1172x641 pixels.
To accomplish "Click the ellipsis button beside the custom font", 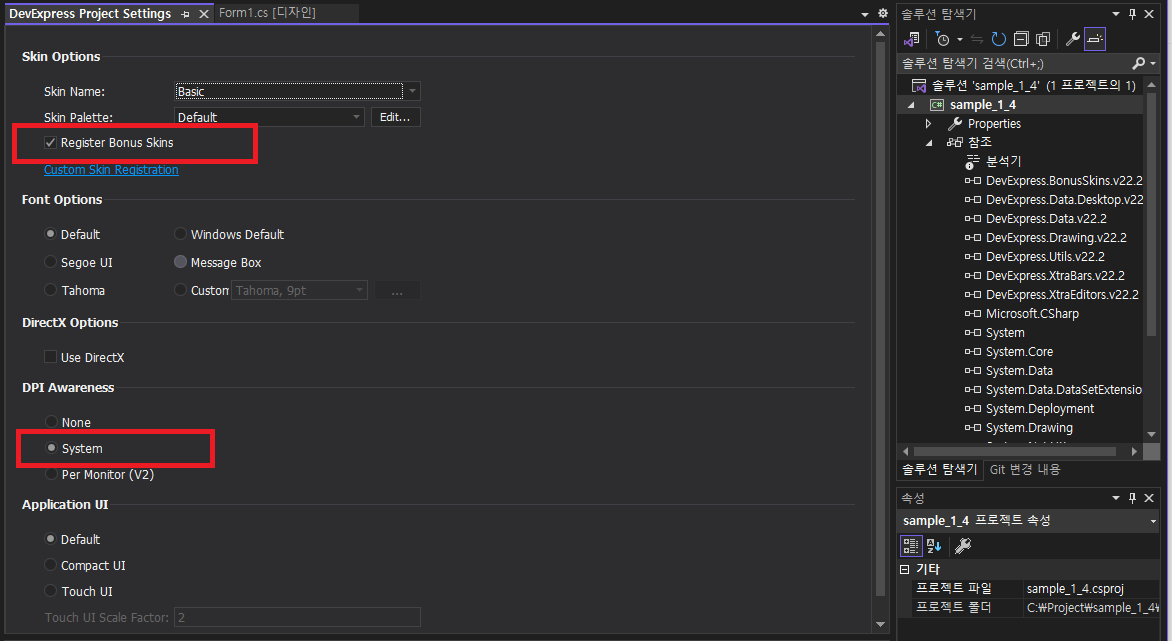I will pyautogui.click(x=397, y=291).
